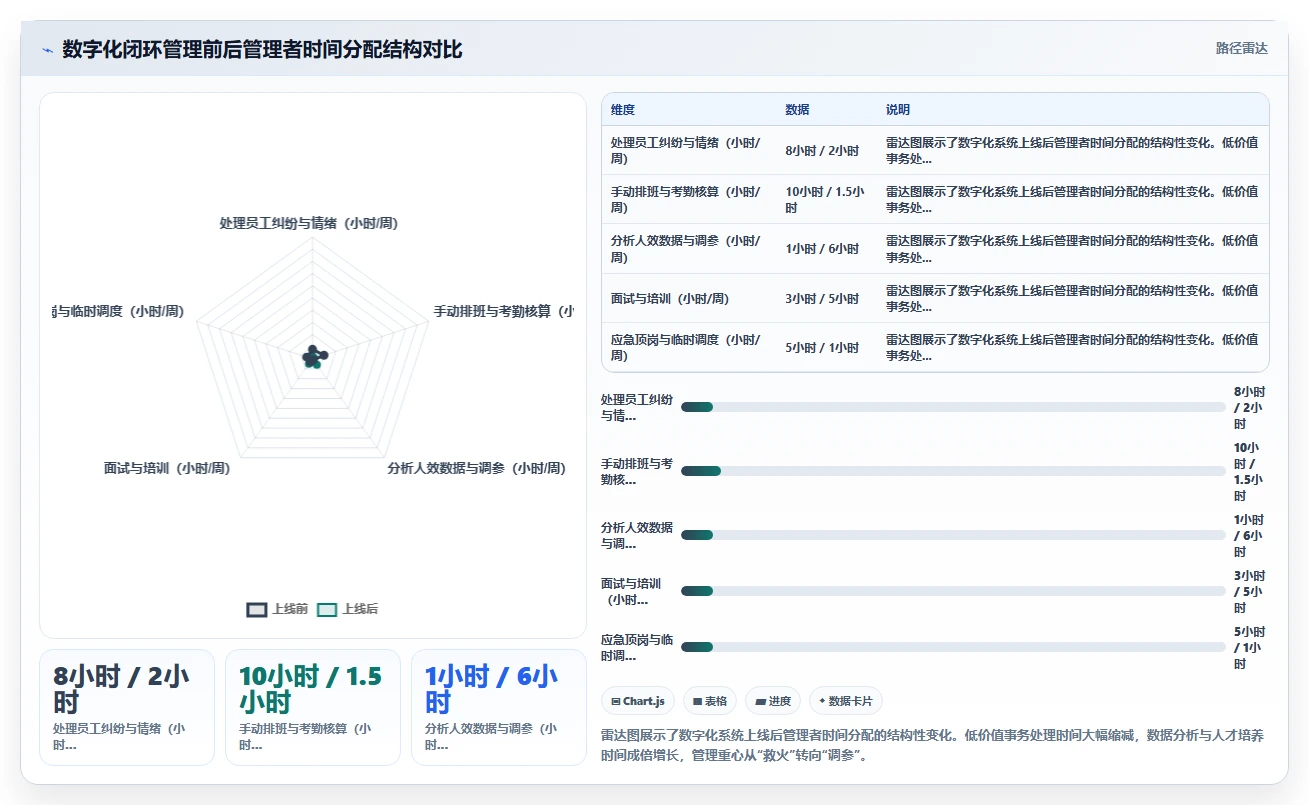Select table row 应急顶岗与临时调度
The height and width of the screenshot is (805, 1309).
(x=935, y=347)
